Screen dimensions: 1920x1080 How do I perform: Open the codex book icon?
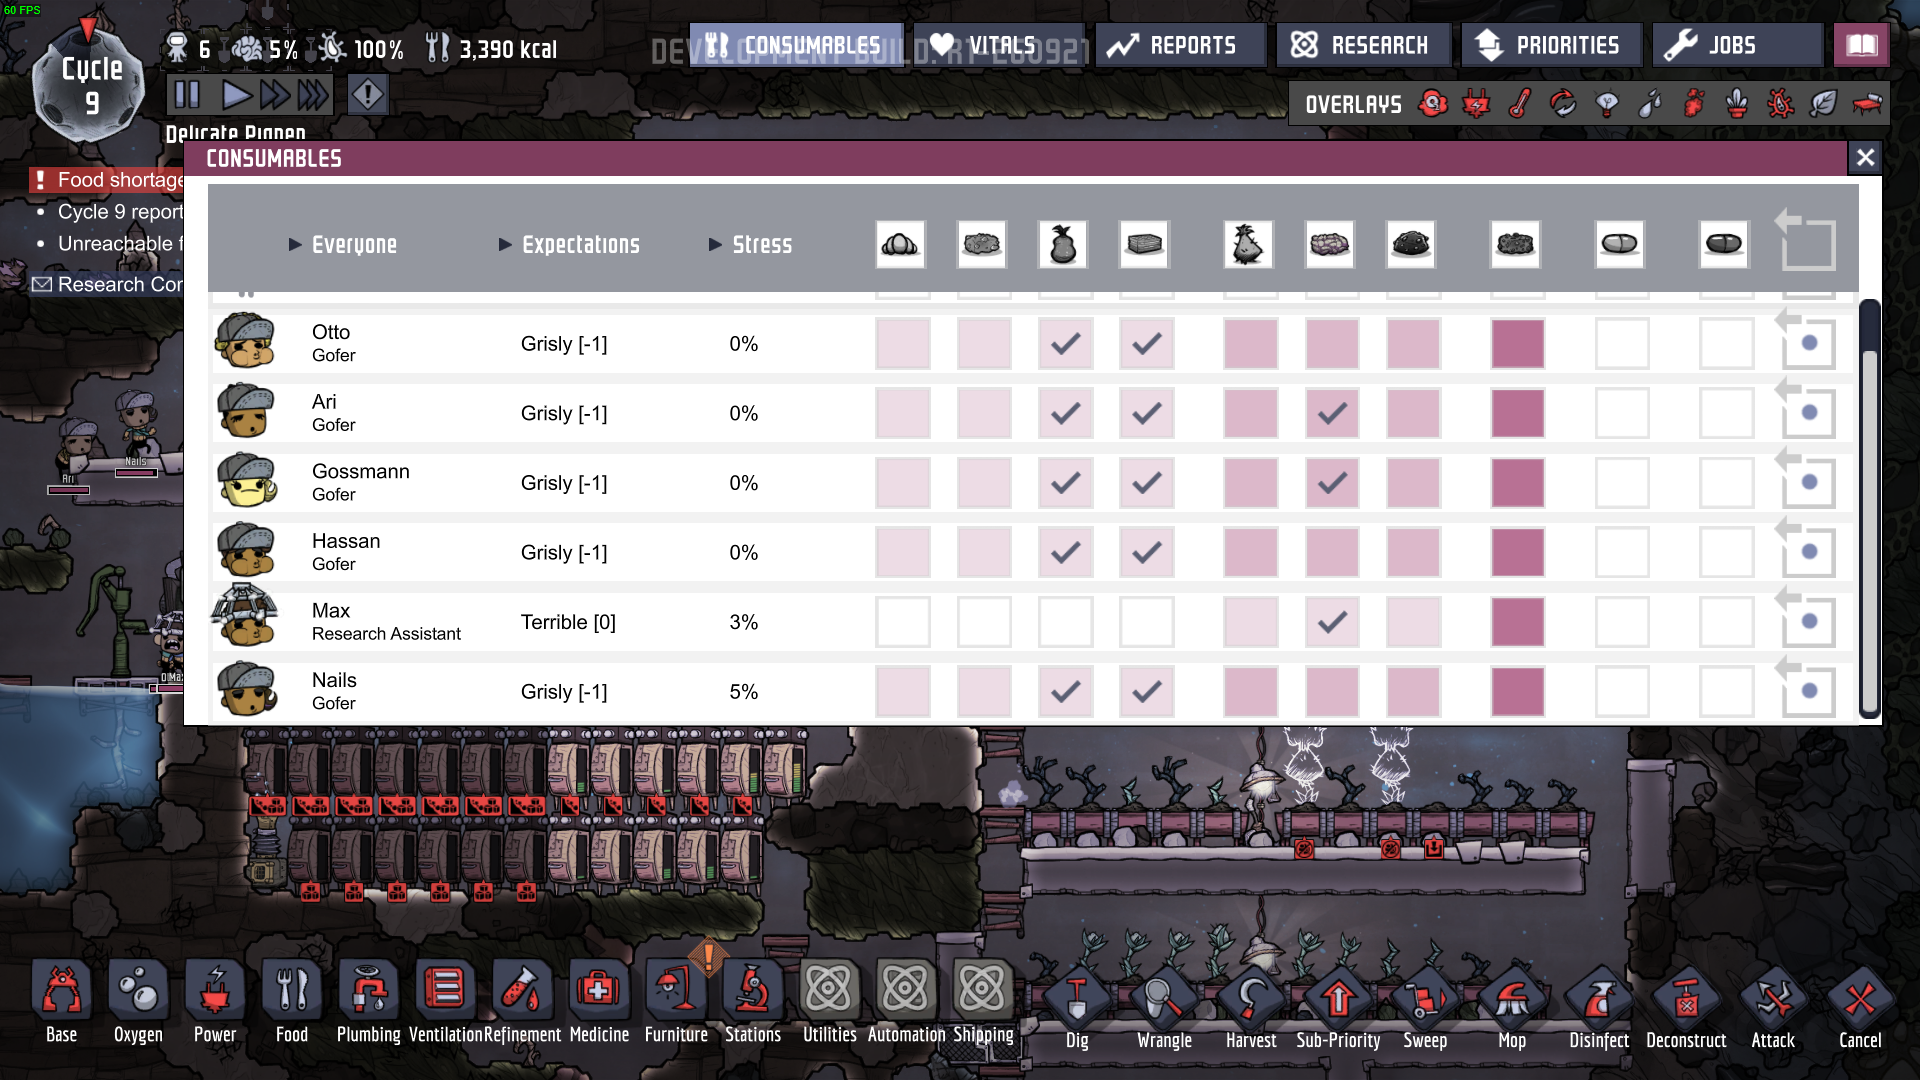pyautogui.click(x=1860, y=45)
